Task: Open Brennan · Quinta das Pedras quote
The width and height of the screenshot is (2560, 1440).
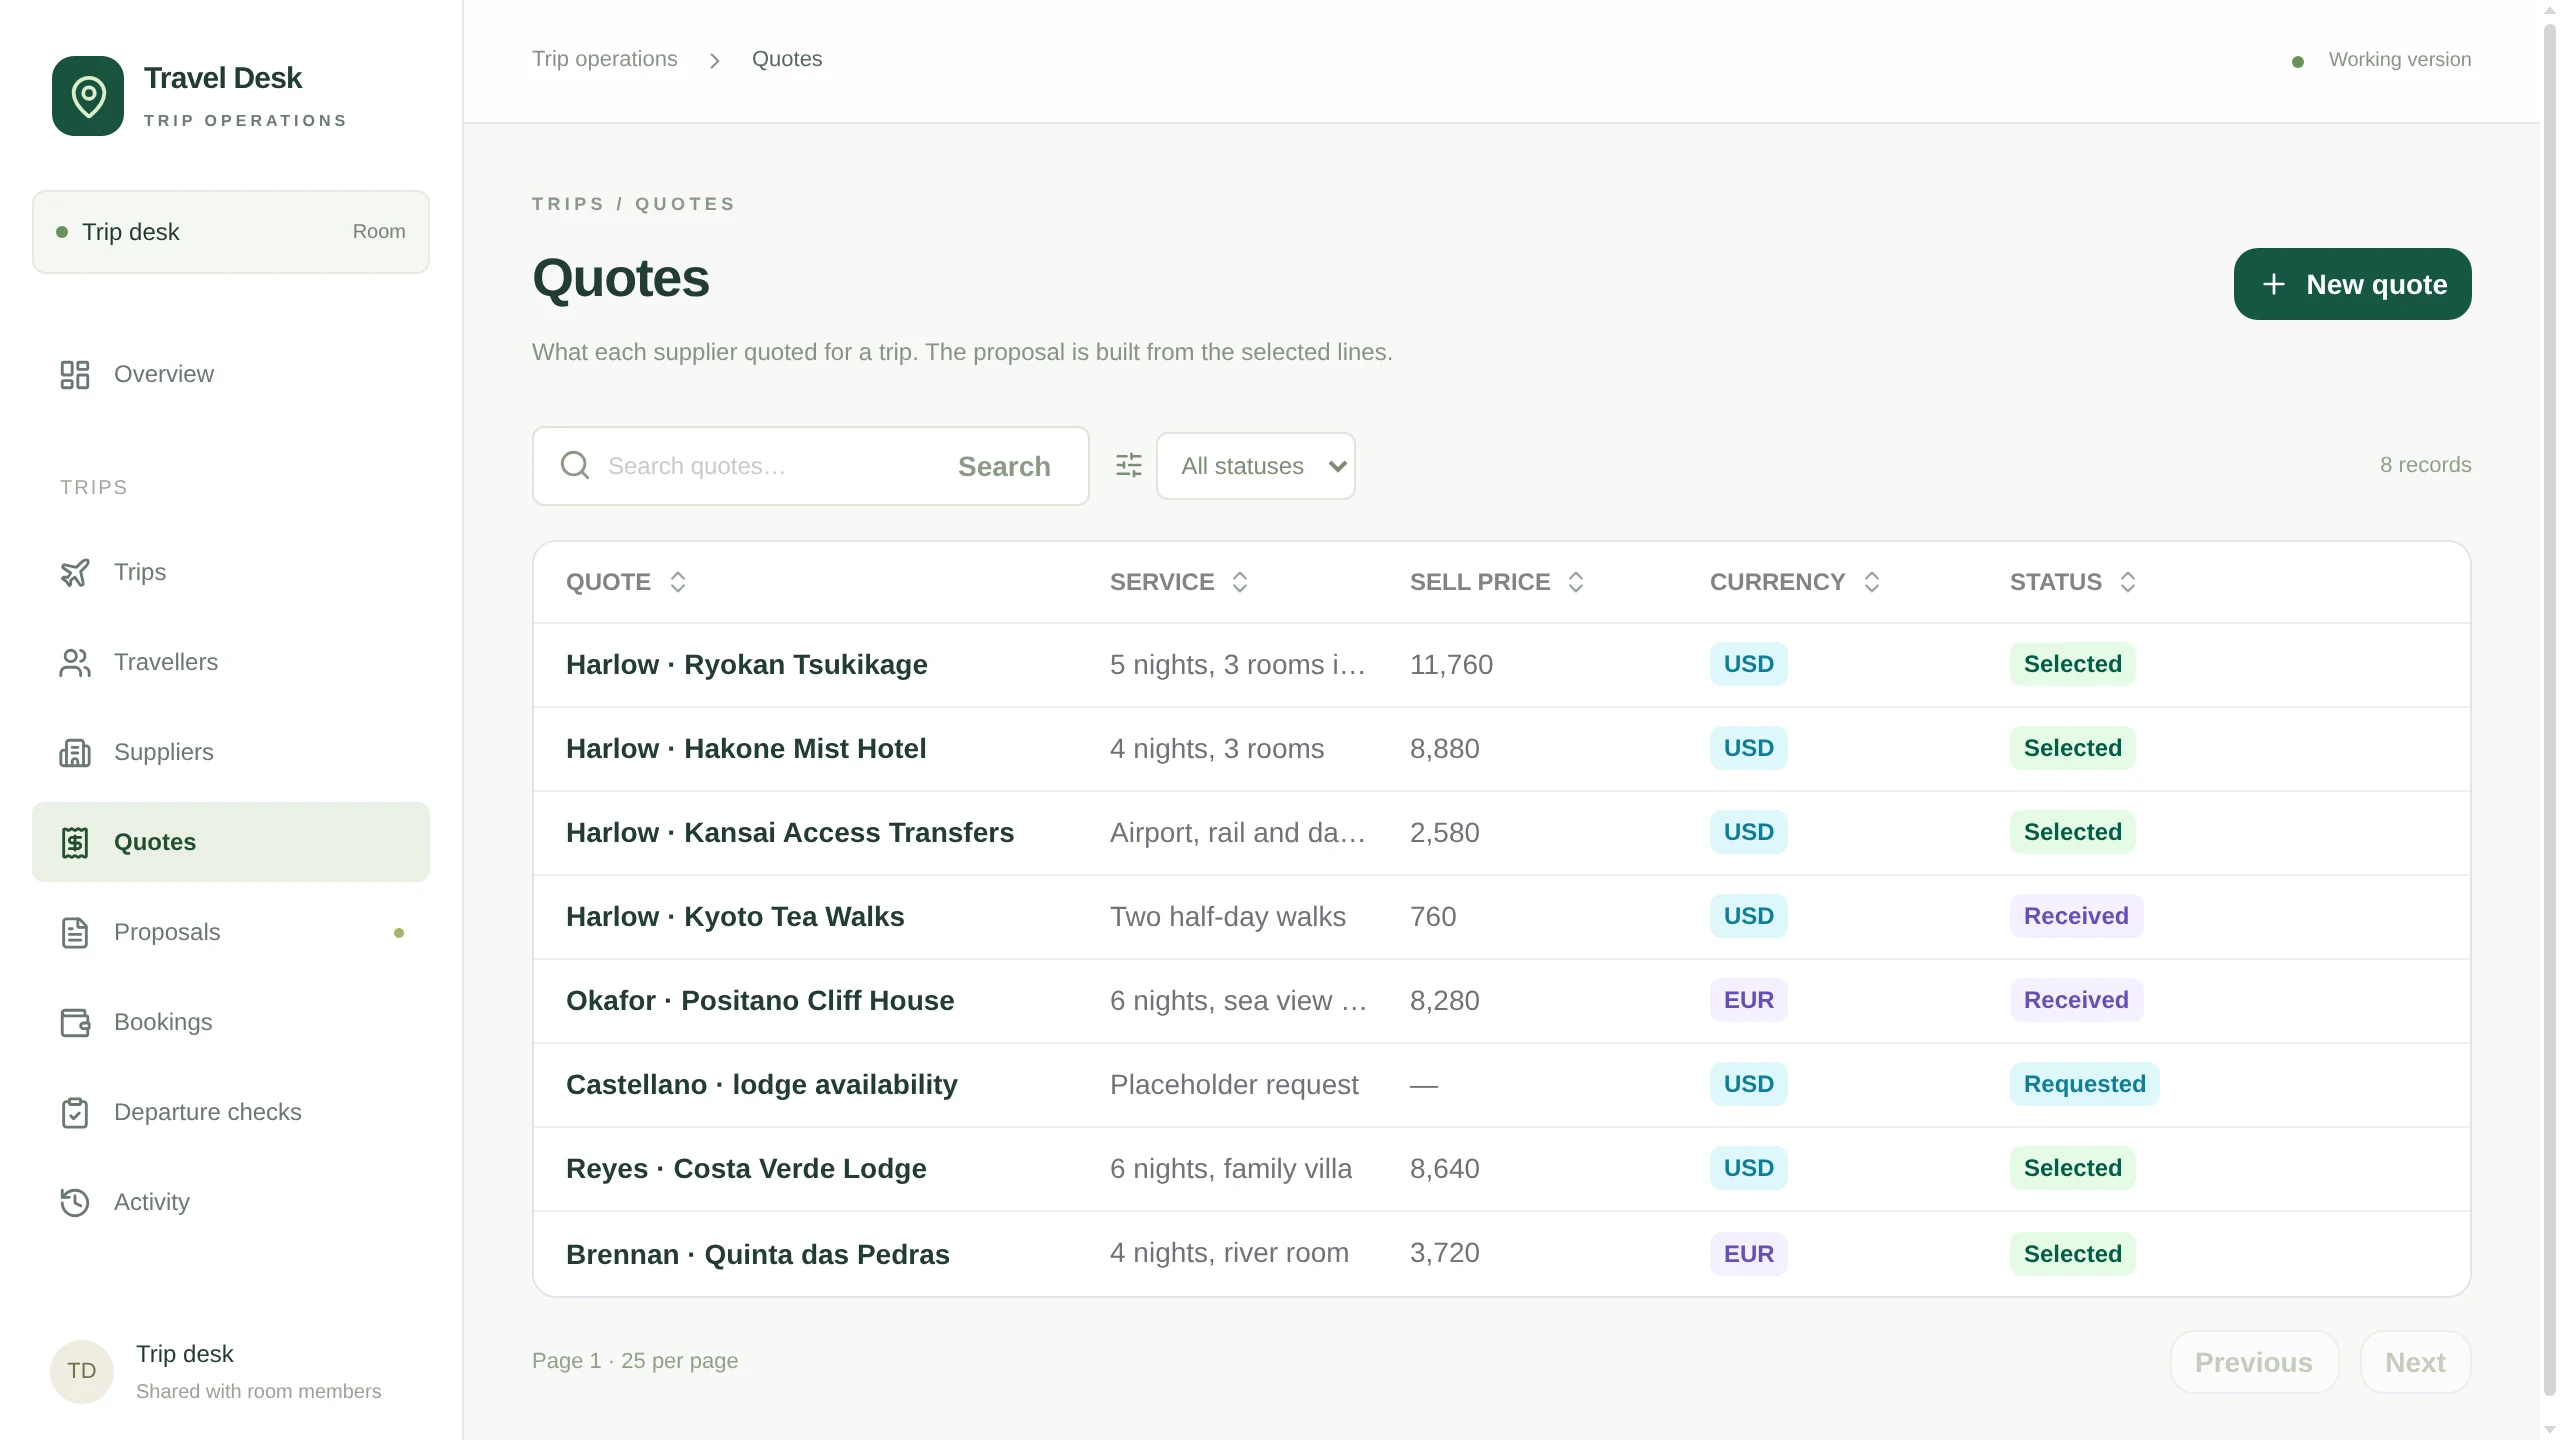Action: click(758, 1255)
